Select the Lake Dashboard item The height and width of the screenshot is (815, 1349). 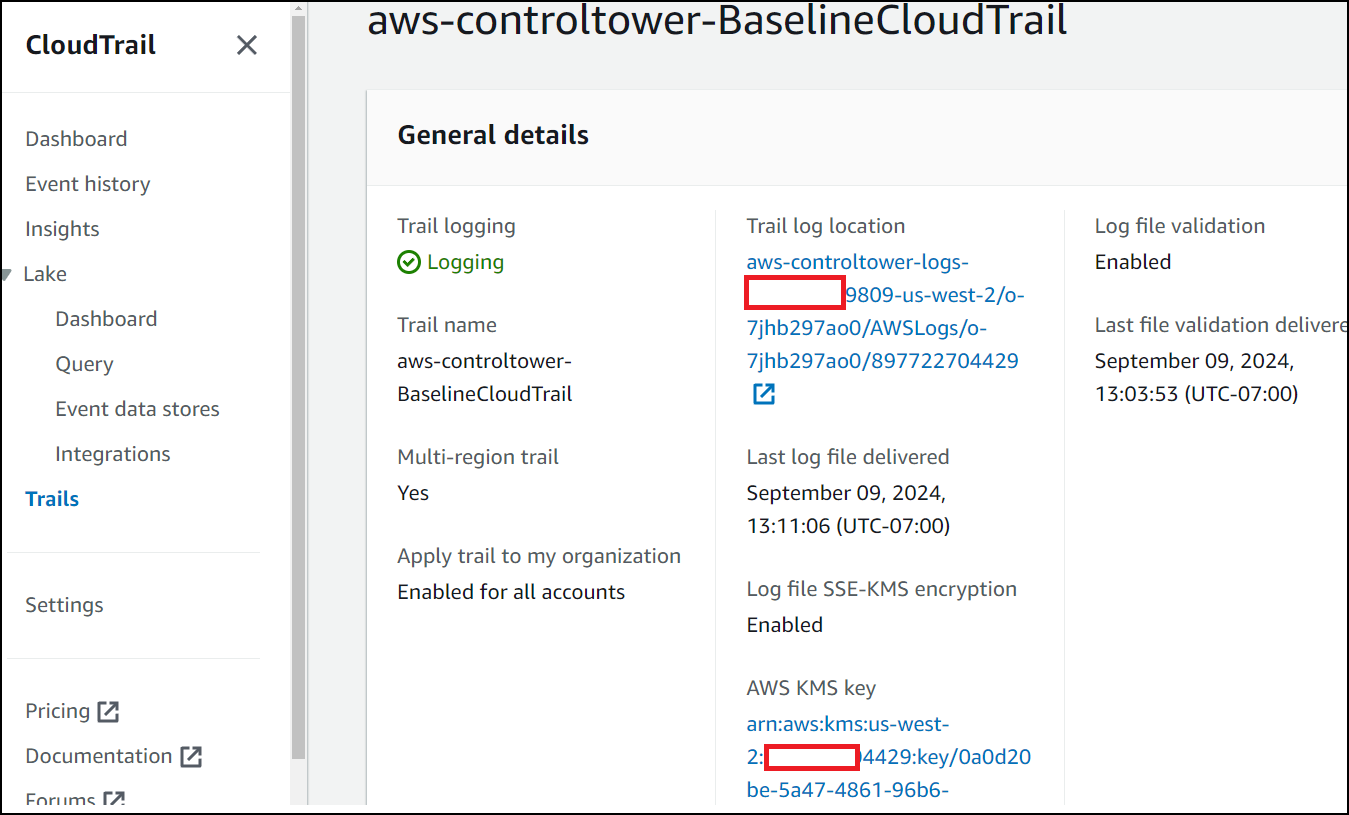pos(106,319)
